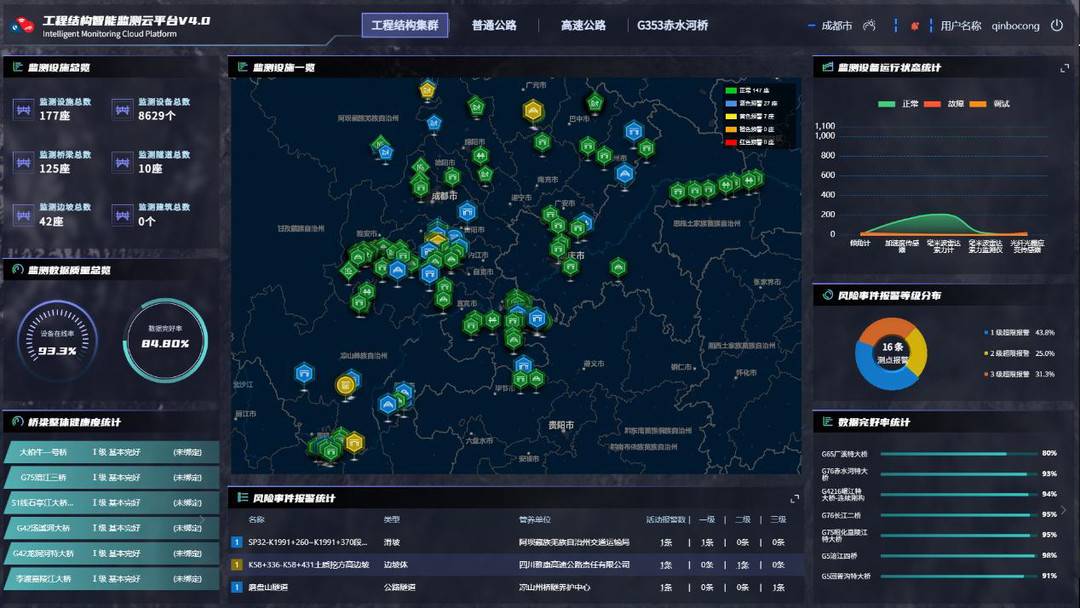1080x608 pixels.
Task: Expand the 风险事件报警统计 table fullscreen
Action: 795,498
